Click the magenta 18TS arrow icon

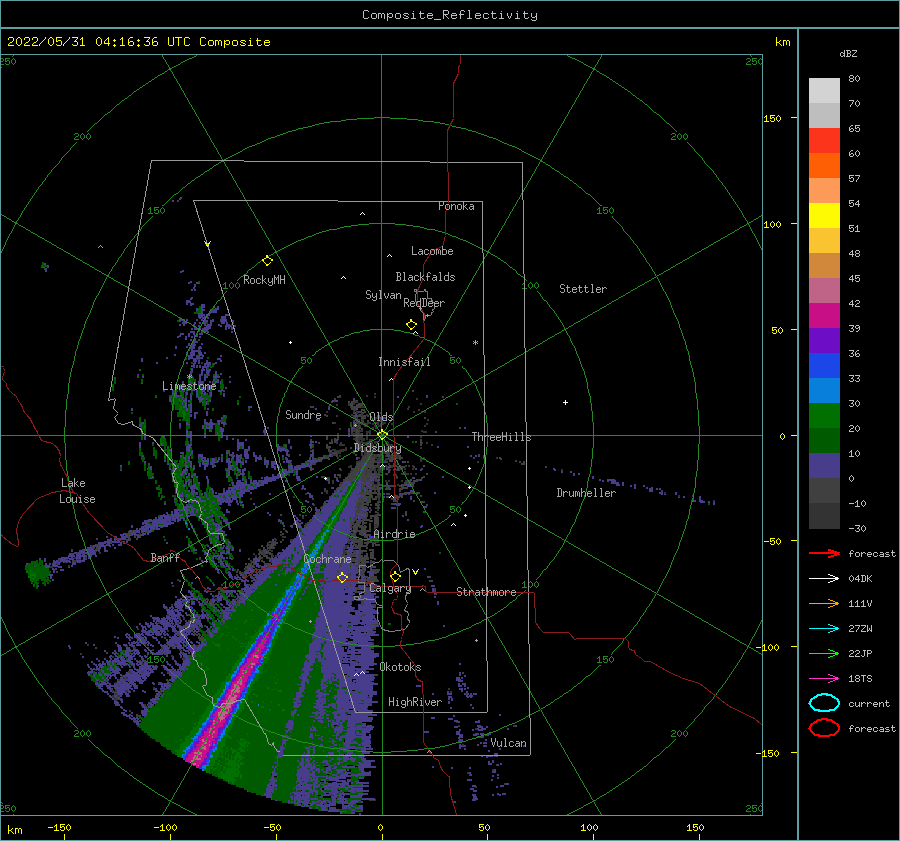(824, 679)
